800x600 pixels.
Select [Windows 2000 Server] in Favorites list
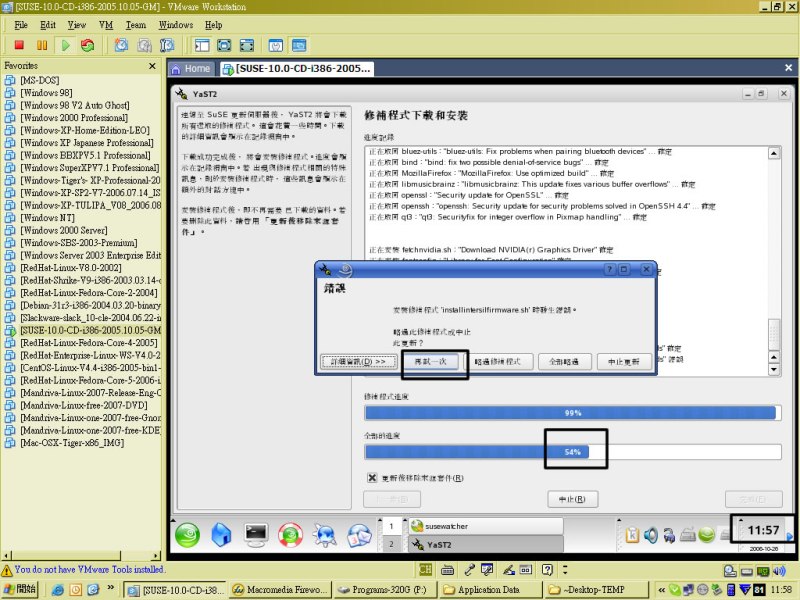pyautogui.click(x=64, y=231)
